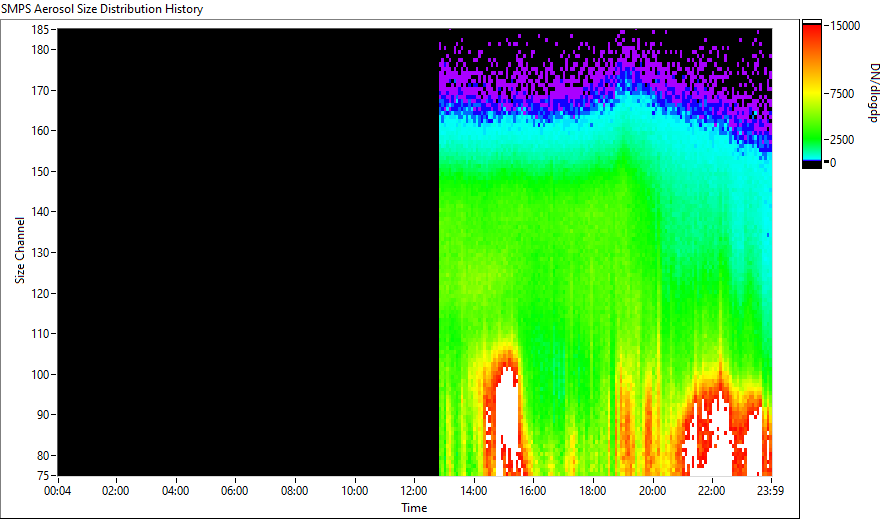Viewport: 884px width, 519px height.
Task: Click the 140 size channel label
Action: (x=39, y=212)
